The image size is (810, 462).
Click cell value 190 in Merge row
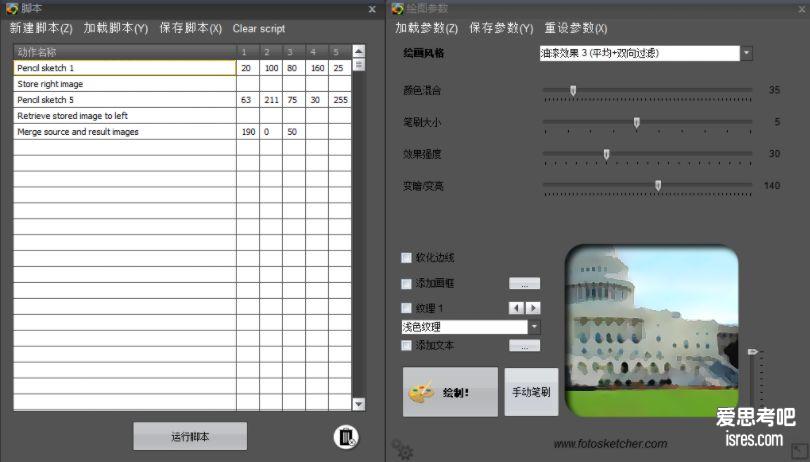click(248, 132)
